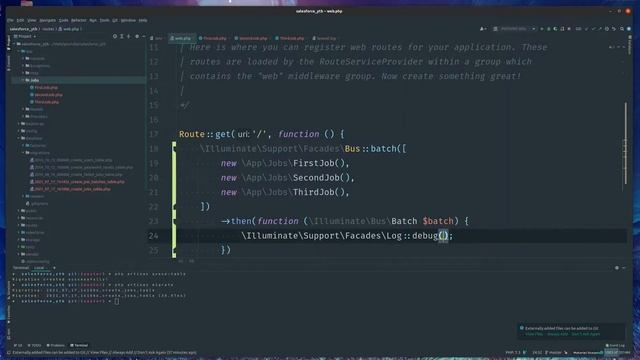640x360 pixels.
Task: Click the master git branch in status bar
Action: click(x=554, y=353)
